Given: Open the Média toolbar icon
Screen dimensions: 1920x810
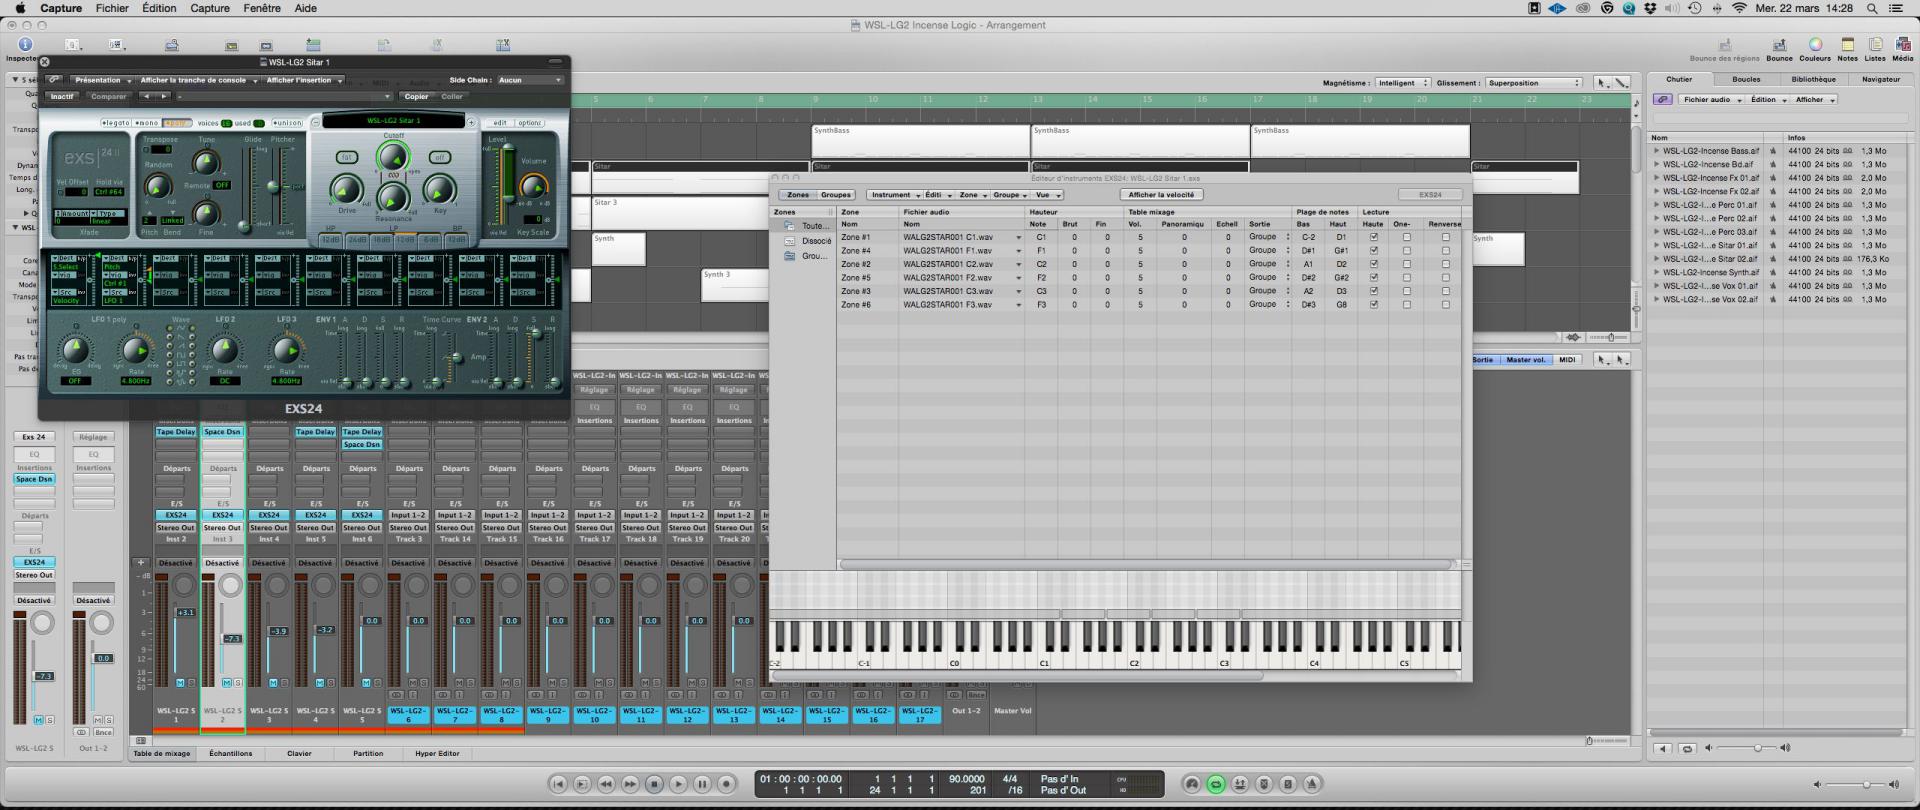Looking at the screenshot, I should [x=1902, y=45].
